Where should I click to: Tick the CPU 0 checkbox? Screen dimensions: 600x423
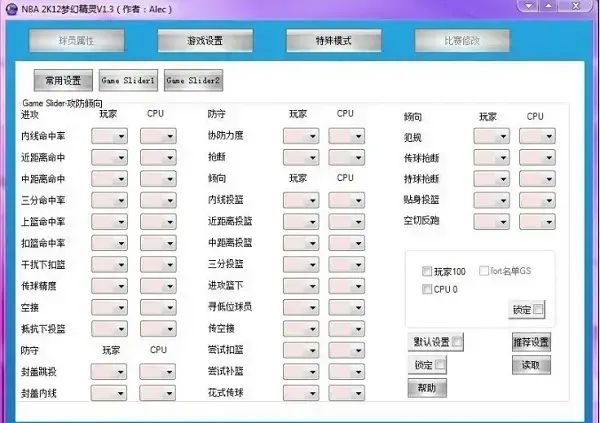point(427,289)
